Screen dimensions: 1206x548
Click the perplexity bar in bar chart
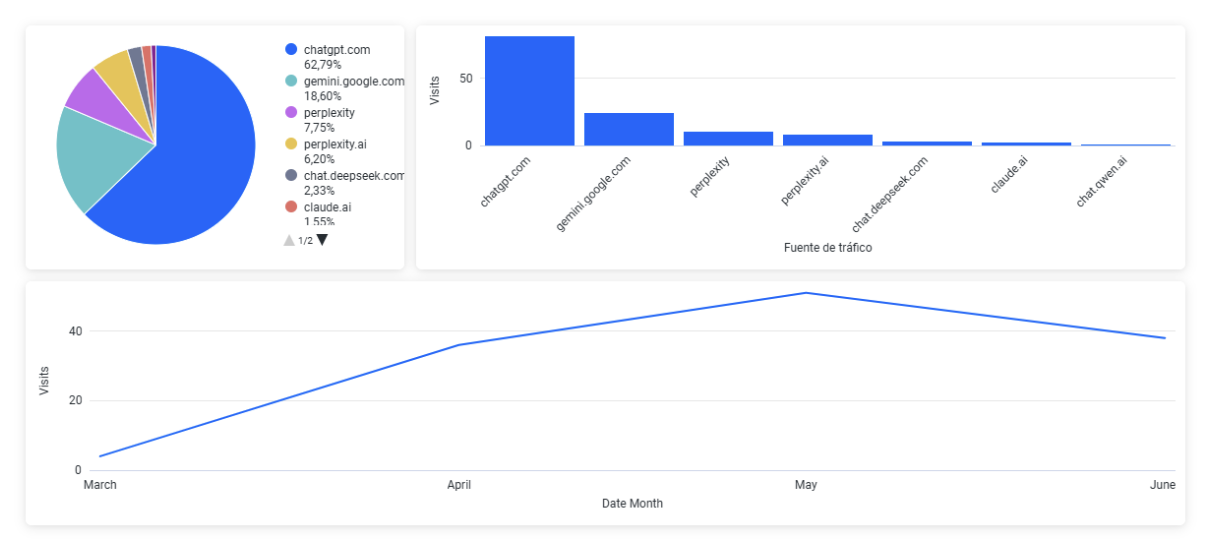[728, 139]
